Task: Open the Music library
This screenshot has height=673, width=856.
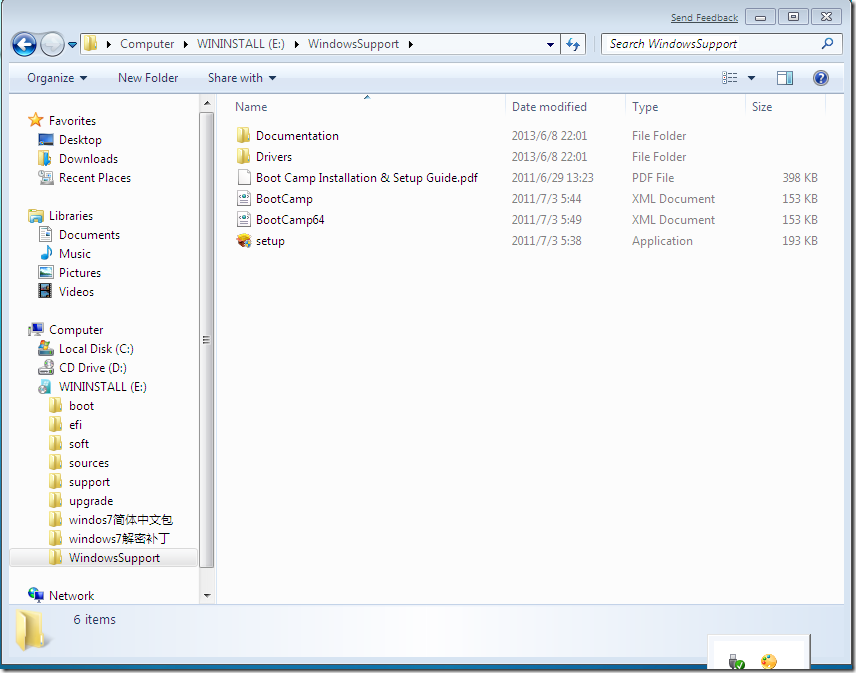Action: pos(75,254)
